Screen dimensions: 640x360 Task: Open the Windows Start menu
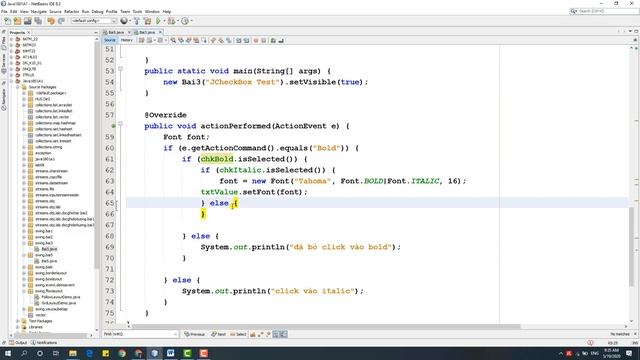click(8, 353)
